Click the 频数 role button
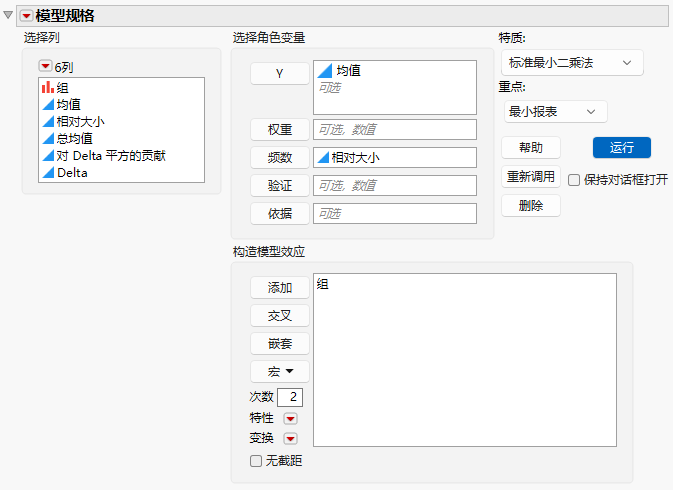This screenshot has width=673, height=490. 280,157
